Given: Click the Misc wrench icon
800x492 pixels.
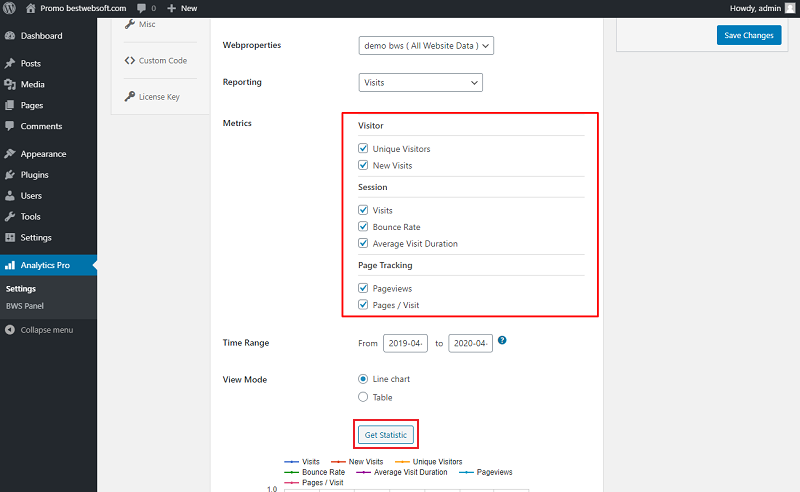Looking at the screenshot, I should [x=130, y=24].
